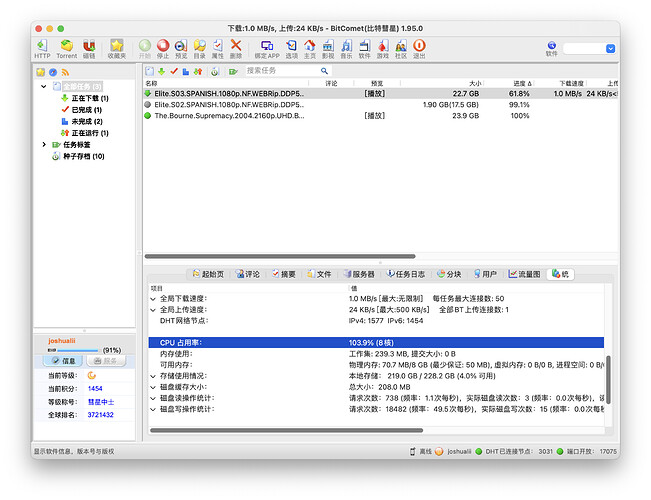
Task: Filter completed tasks with red checkmark icon
Action: (174, 71)
